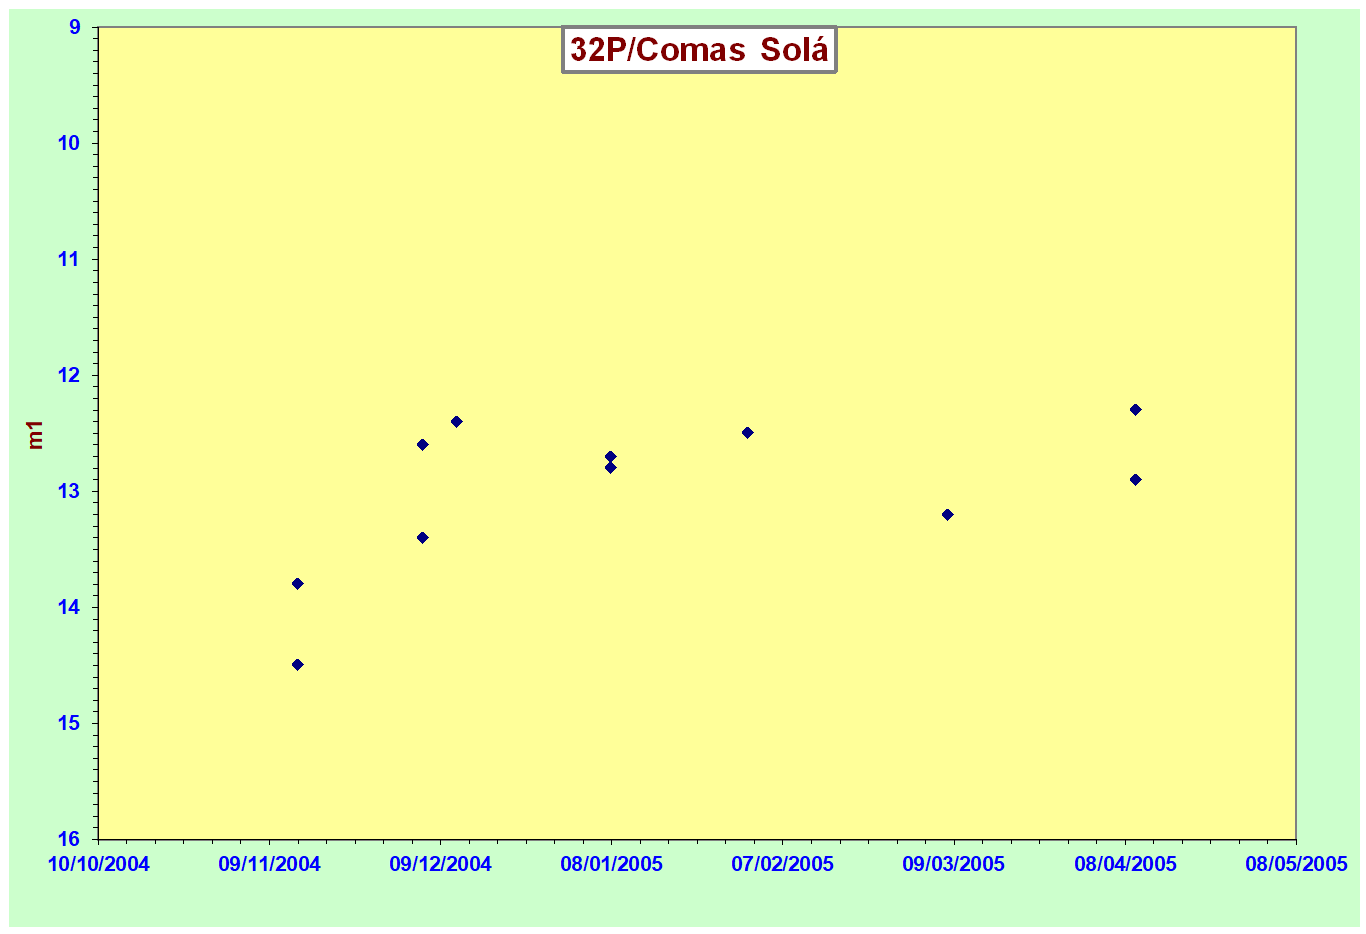Screen dimensions: 1366x934
Task: Click the early December point at magnitude 12.6
Action: [x=422, y=445]
